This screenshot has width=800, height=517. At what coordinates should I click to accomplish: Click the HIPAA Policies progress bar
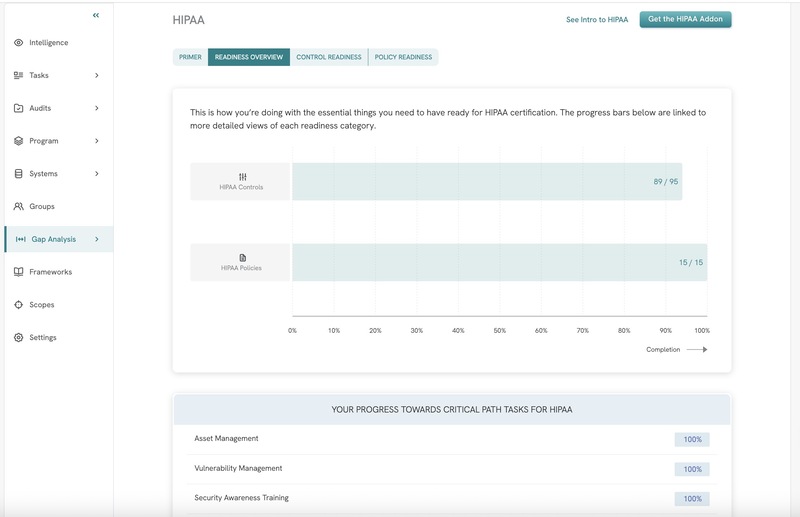pyautogui.click(x=499, y=262)
